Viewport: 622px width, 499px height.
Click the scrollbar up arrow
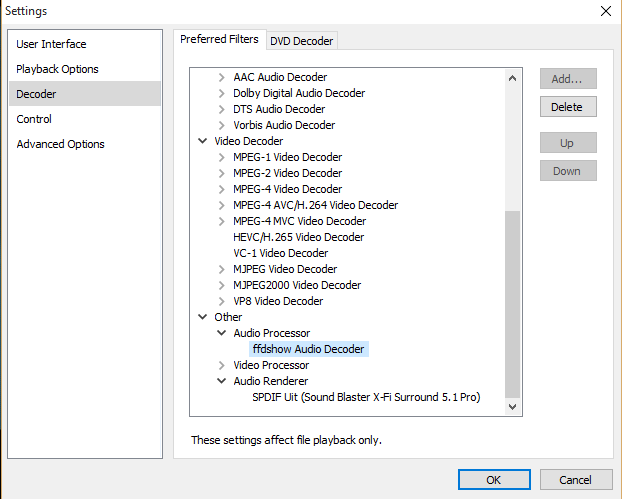[513, 77]
